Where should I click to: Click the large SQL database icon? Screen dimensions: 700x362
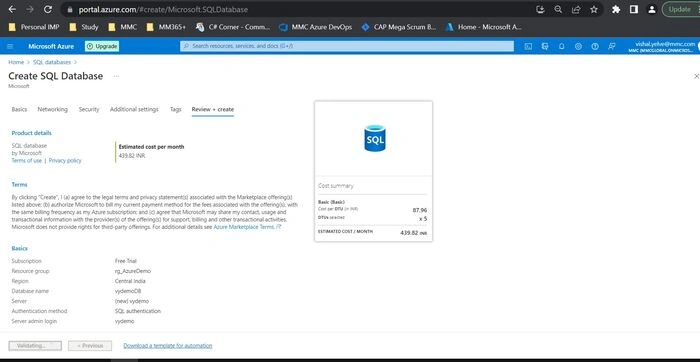375,138
